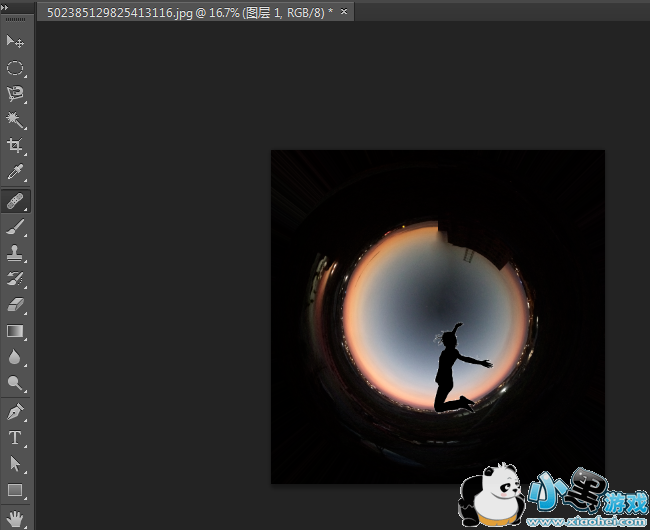Close the 502385129825413116.jpg document tab

pyautogui.click(x=344, y=12)
